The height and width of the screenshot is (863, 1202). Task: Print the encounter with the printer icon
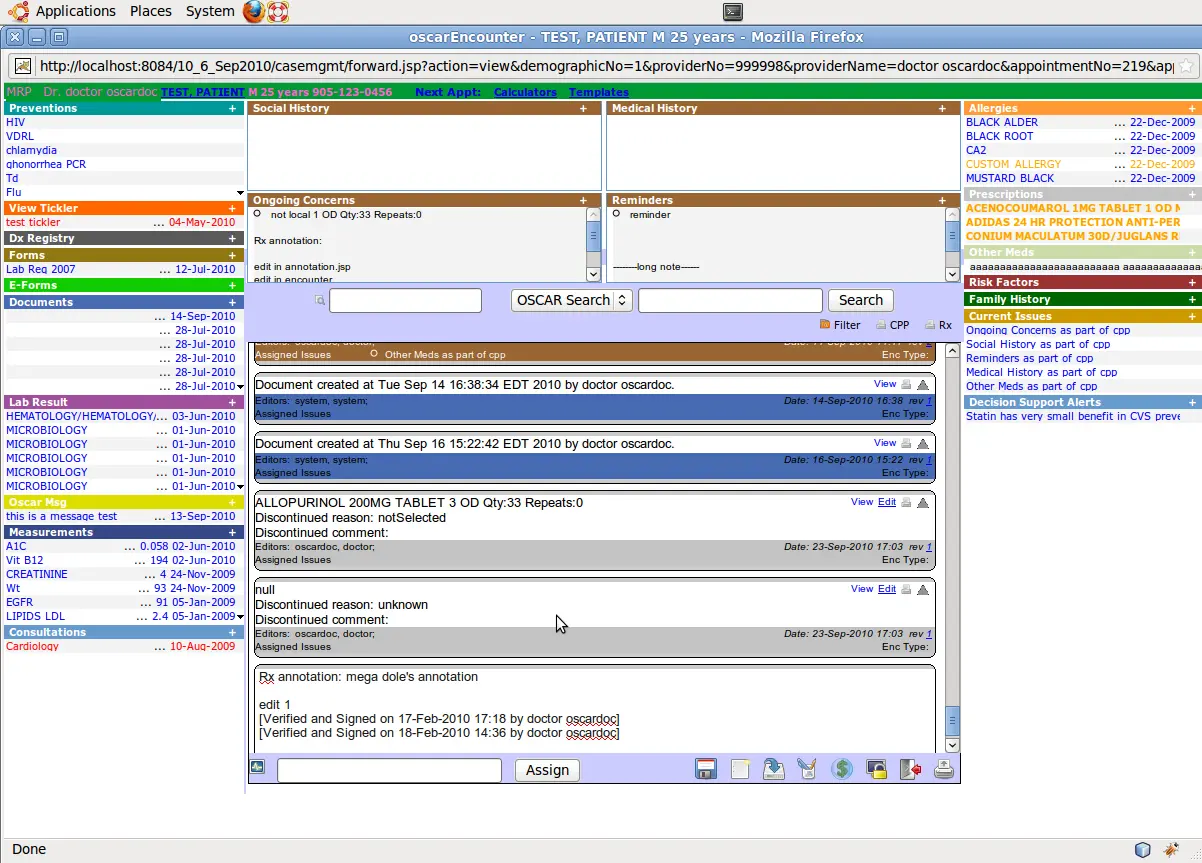943,770
